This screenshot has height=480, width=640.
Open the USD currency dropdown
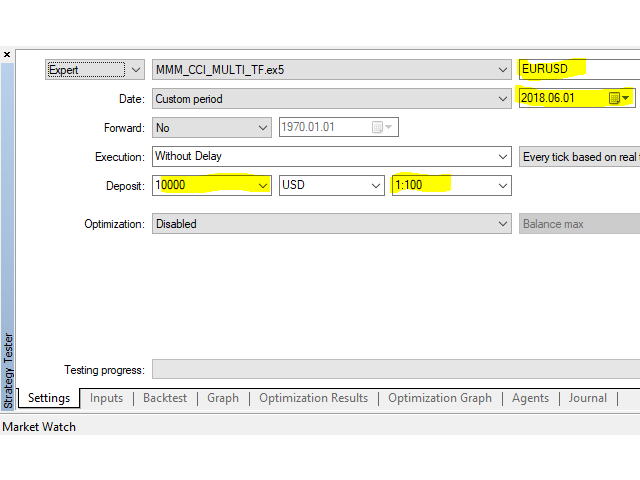(376, 186)
